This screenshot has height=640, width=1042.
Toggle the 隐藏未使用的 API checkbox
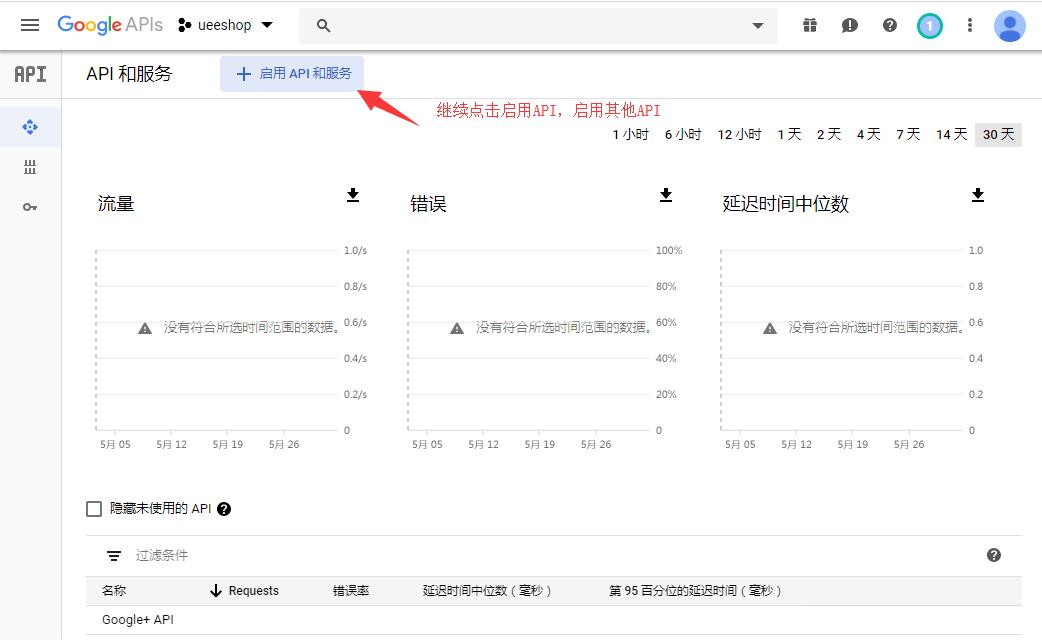pyautogui.click(x=94, y=509)
